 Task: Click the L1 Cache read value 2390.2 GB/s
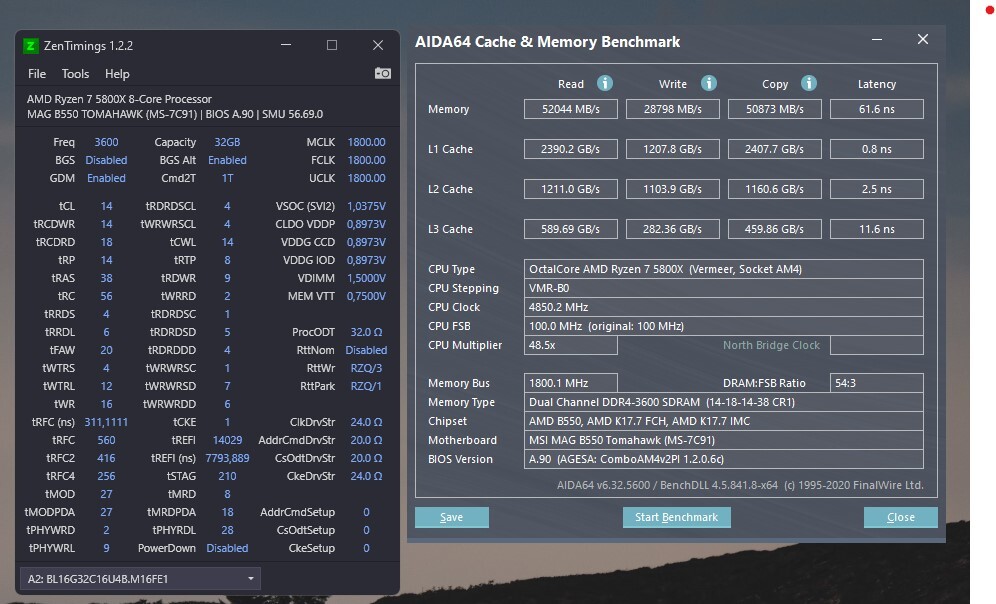[x=570, y=149]
